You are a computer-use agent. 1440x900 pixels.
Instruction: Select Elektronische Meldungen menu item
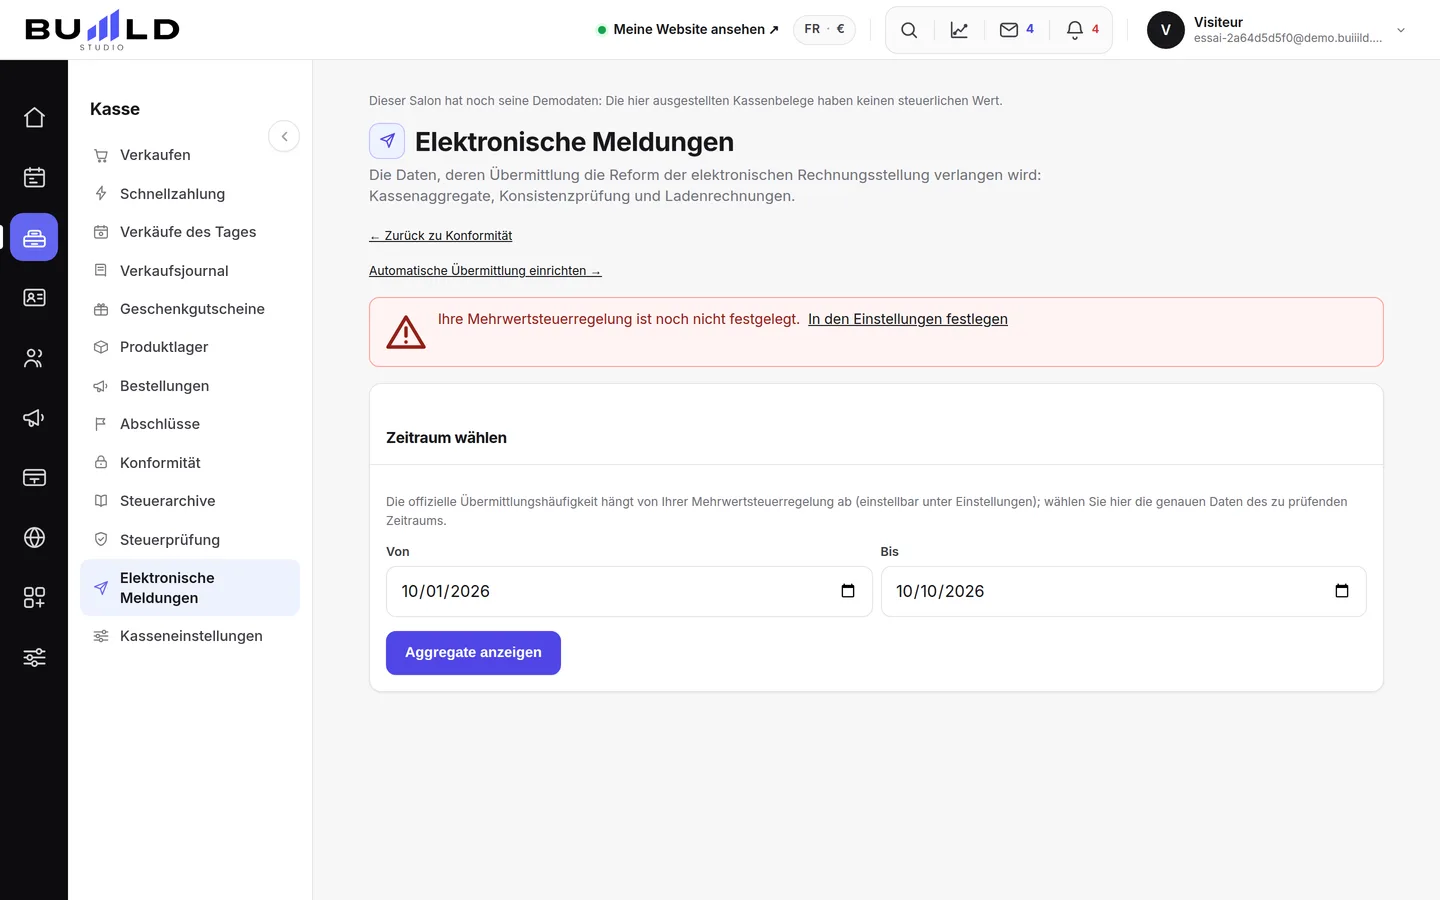pos(190,588)
